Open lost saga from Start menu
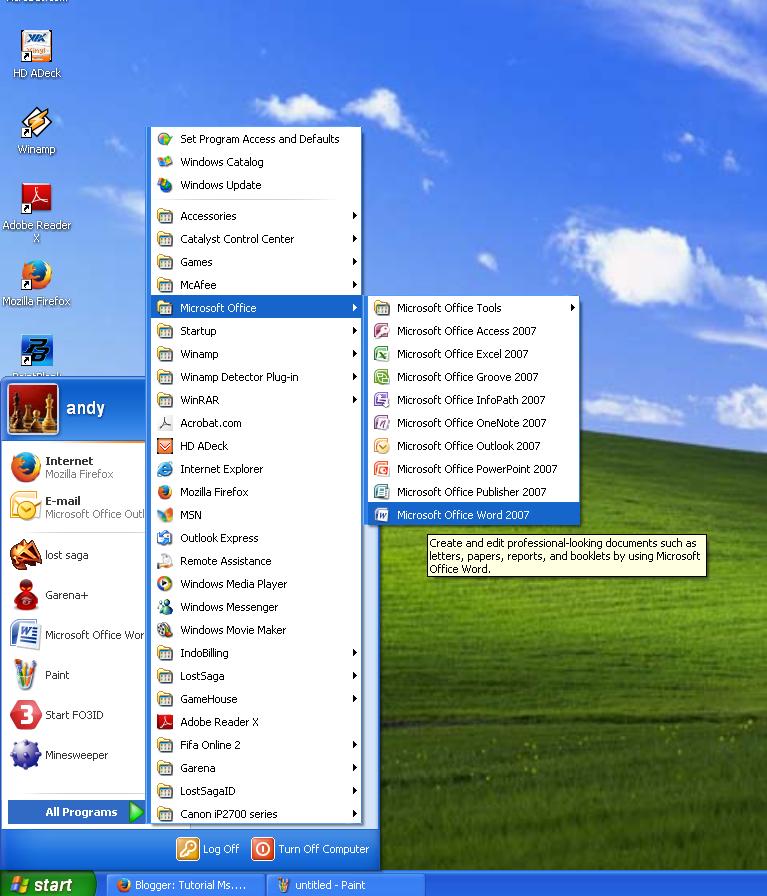The width and height of the screenshot is (767, 896). 74,555
